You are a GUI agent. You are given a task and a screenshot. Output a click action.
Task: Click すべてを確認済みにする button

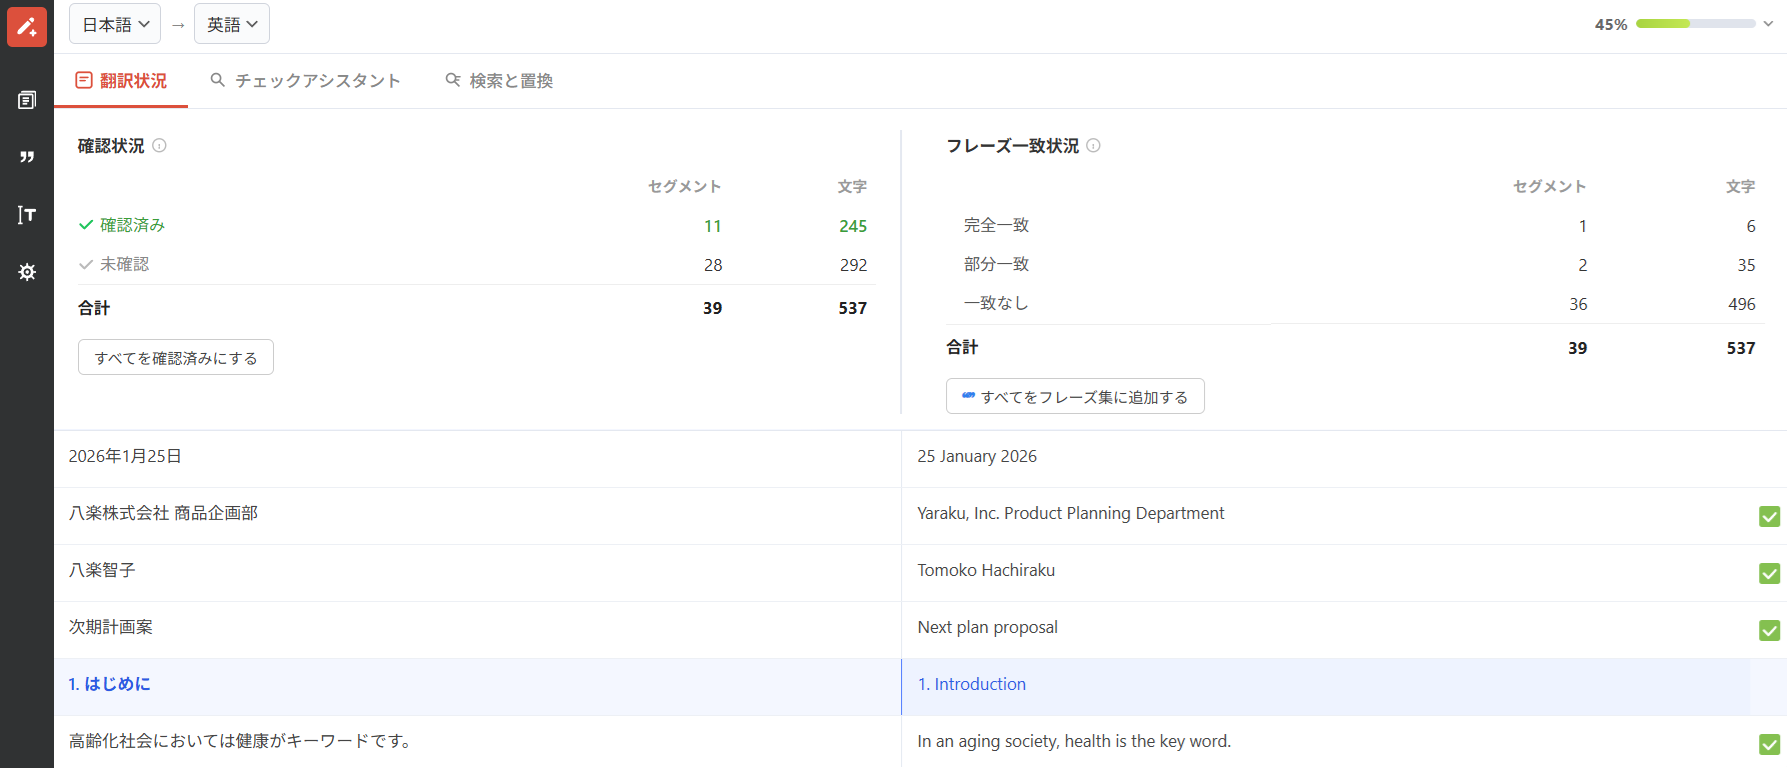point(176,357)
